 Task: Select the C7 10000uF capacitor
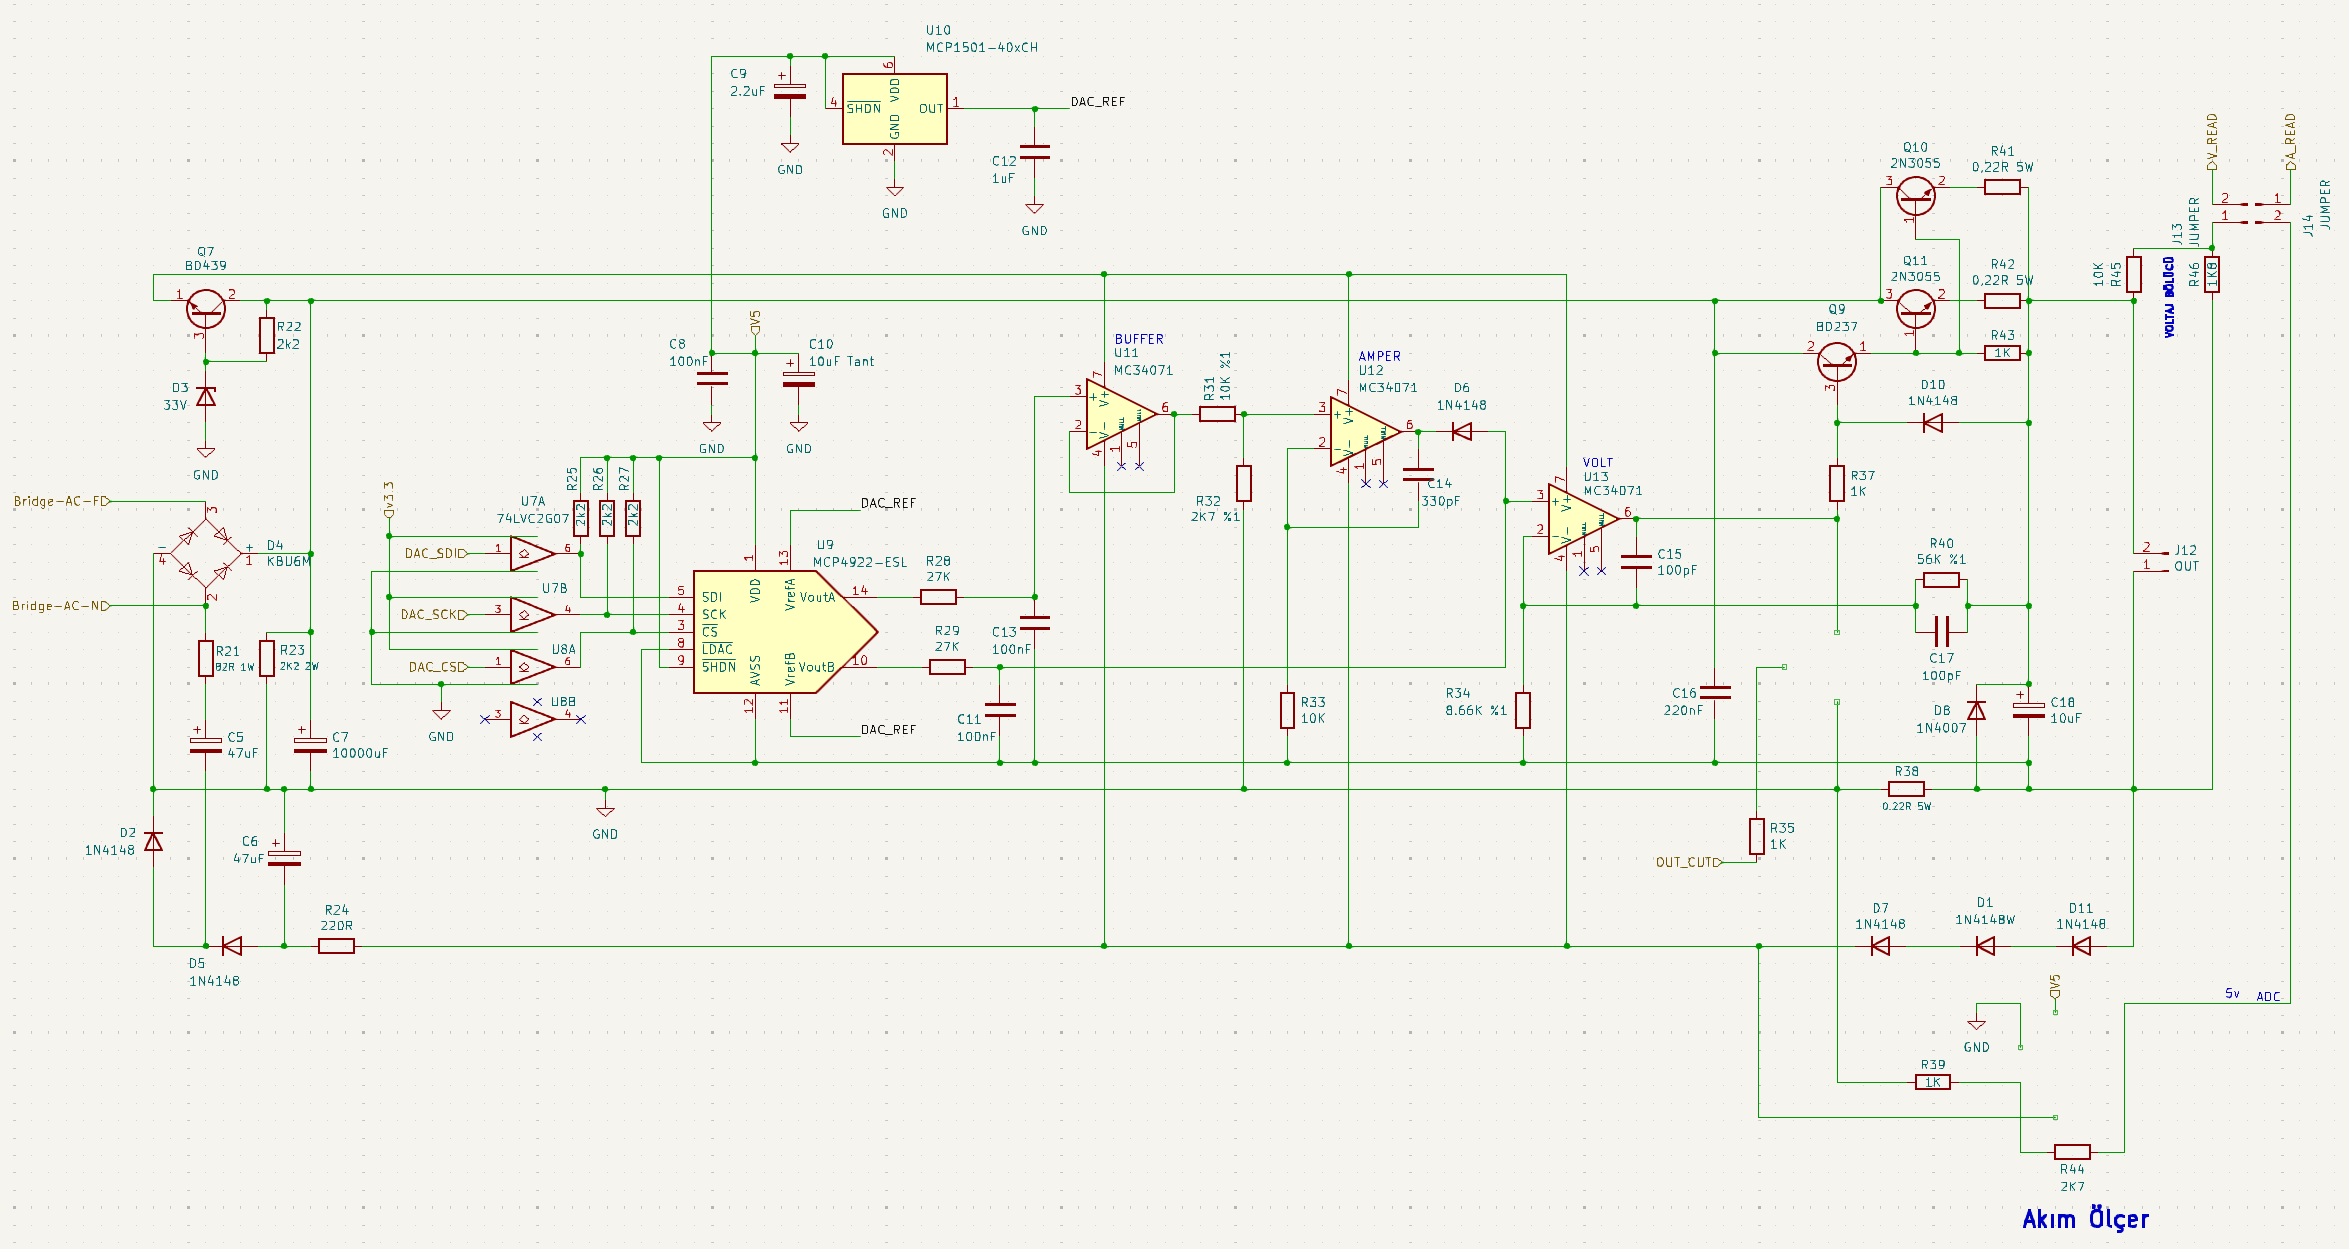coord(310,745)
